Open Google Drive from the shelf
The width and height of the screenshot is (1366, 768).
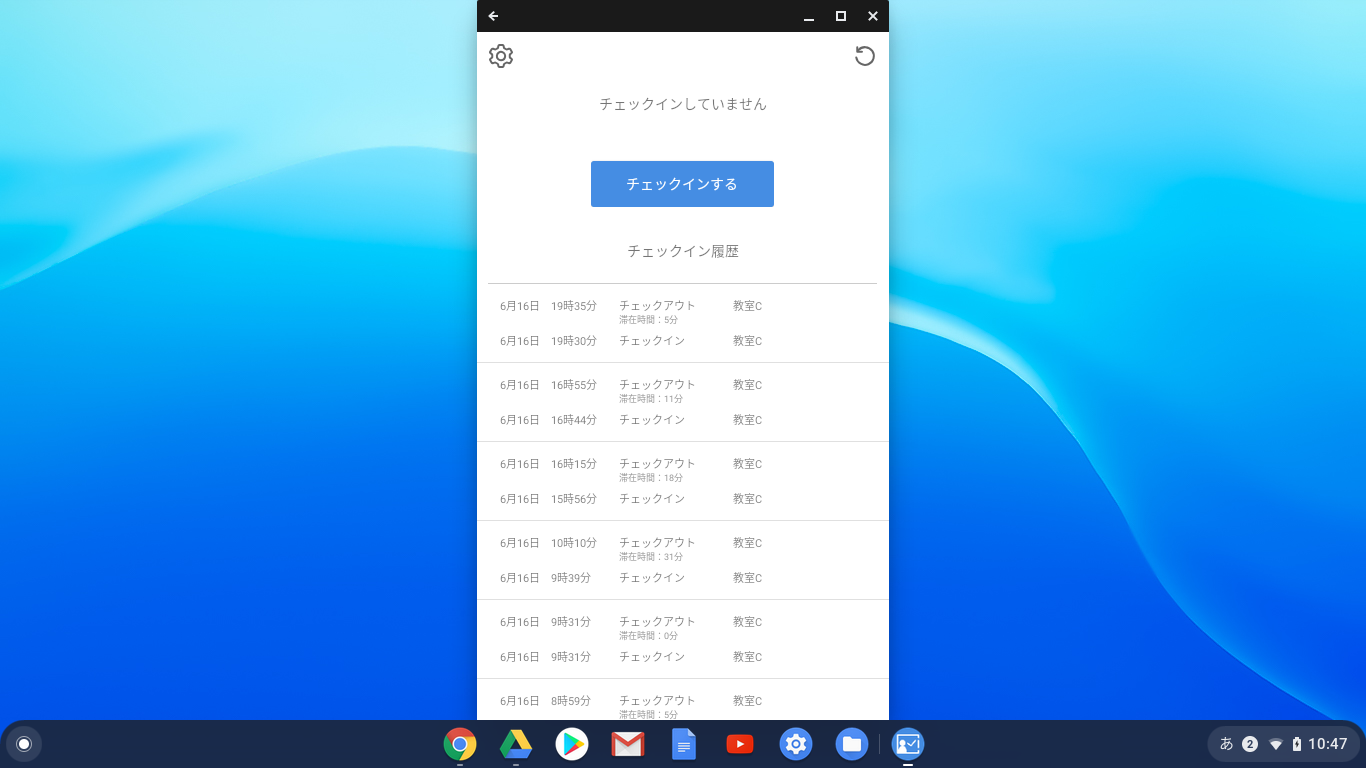[x=516, y=744]
